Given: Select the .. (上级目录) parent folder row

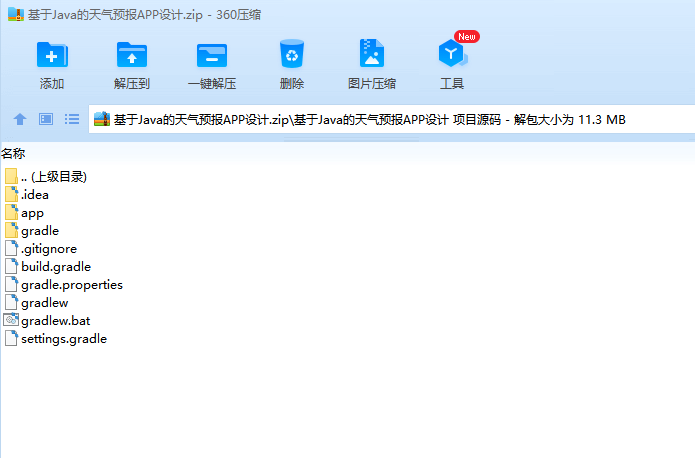Looking at the screenshot, I should (46, 176).
